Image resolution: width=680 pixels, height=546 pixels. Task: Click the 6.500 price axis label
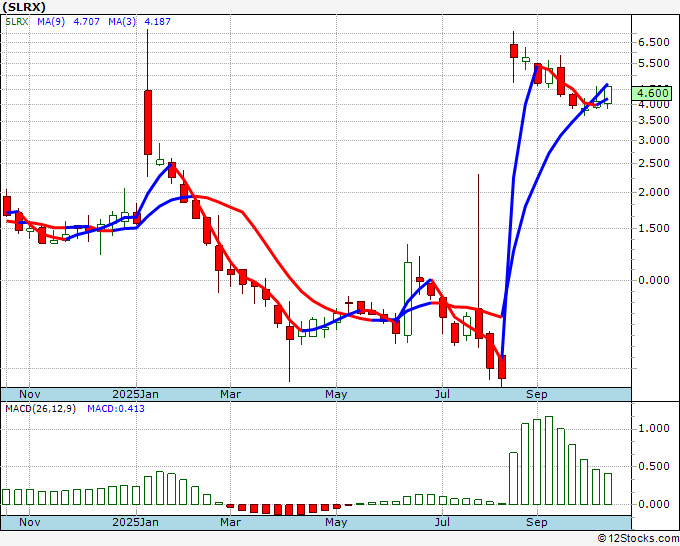653,42
